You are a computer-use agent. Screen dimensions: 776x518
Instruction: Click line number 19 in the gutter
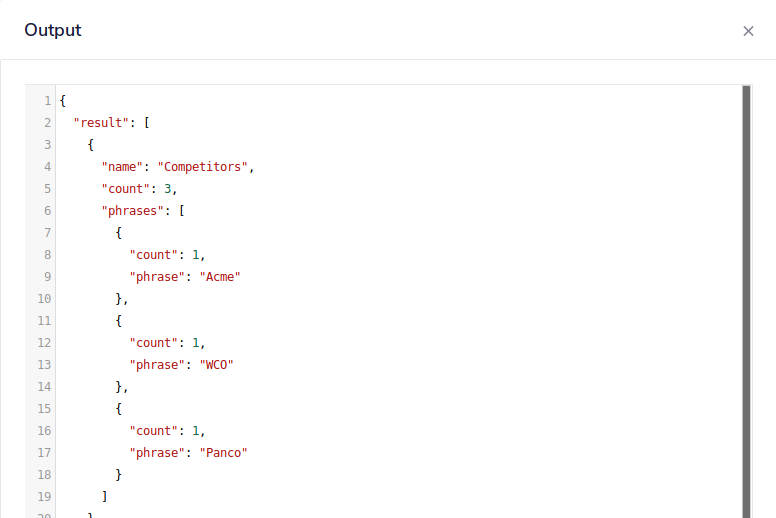44,497
